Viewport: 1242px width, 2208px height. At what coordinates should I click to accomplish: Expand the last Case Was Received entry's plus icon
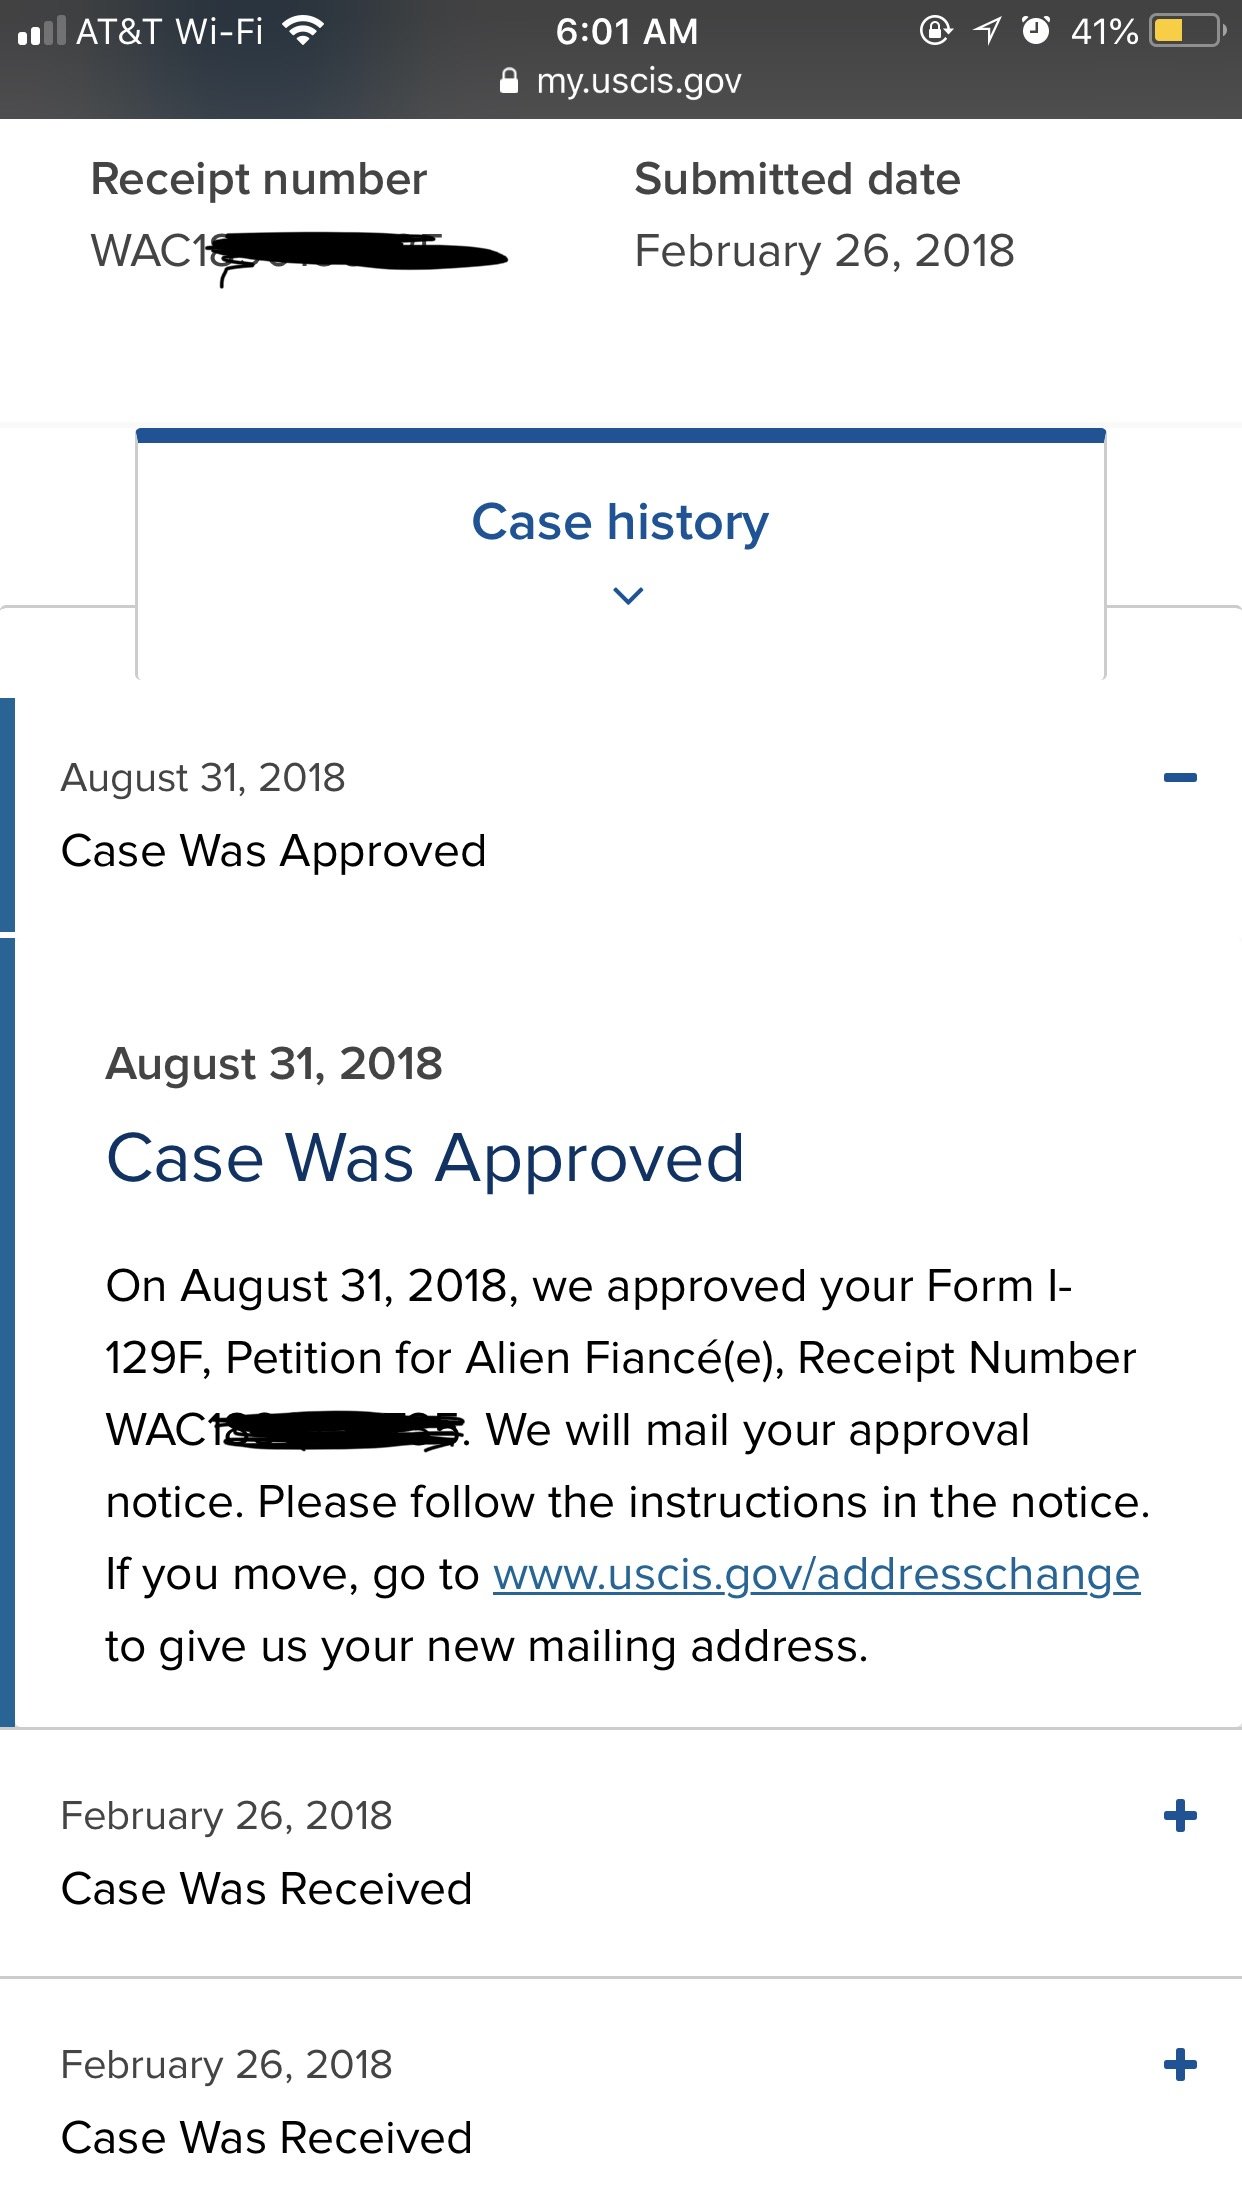1180,2065
